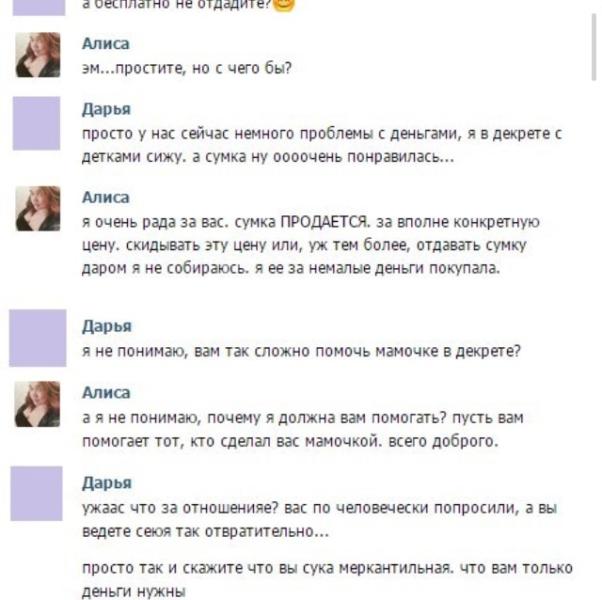Click Дарья's name above 'ужаас что за'
This screenshot has width=602, height=600.
click(x=107, y=483)
